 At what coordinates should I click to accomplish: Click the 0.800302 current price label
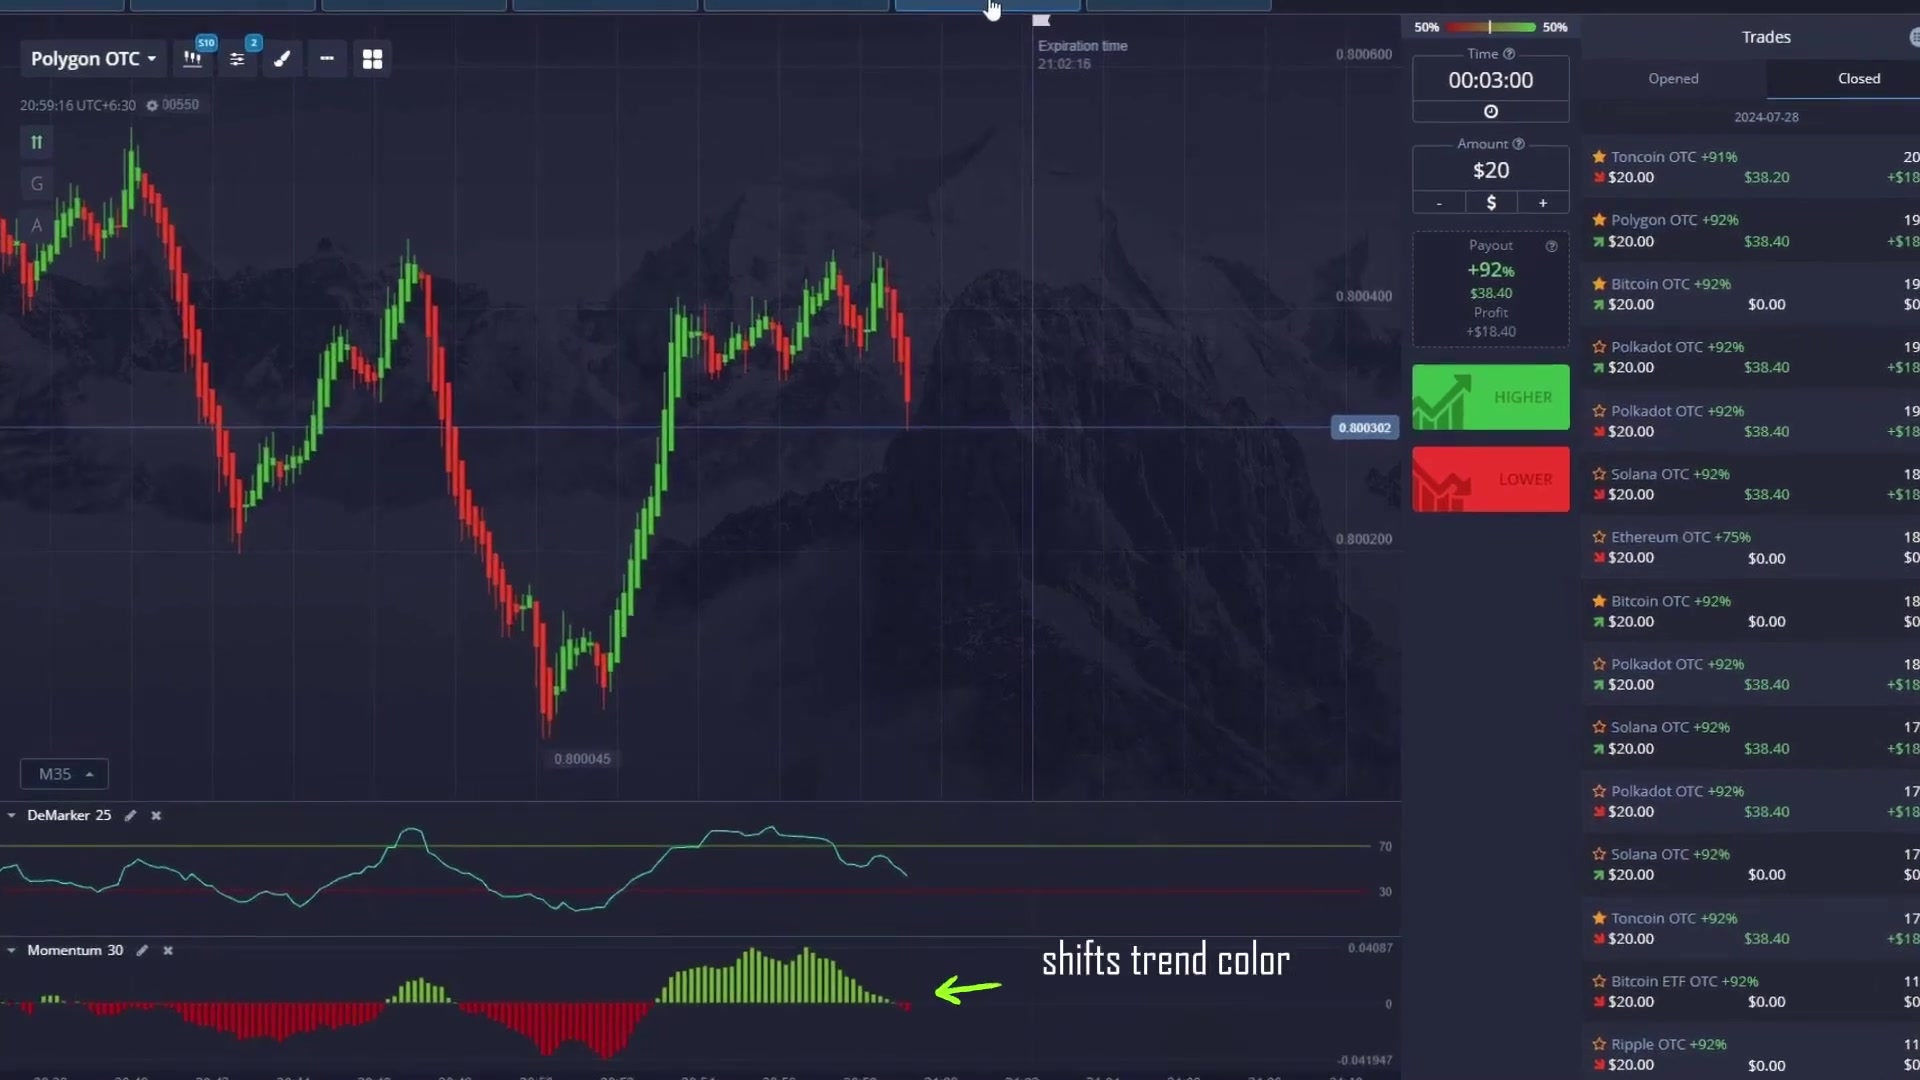tap(1364, 428)
